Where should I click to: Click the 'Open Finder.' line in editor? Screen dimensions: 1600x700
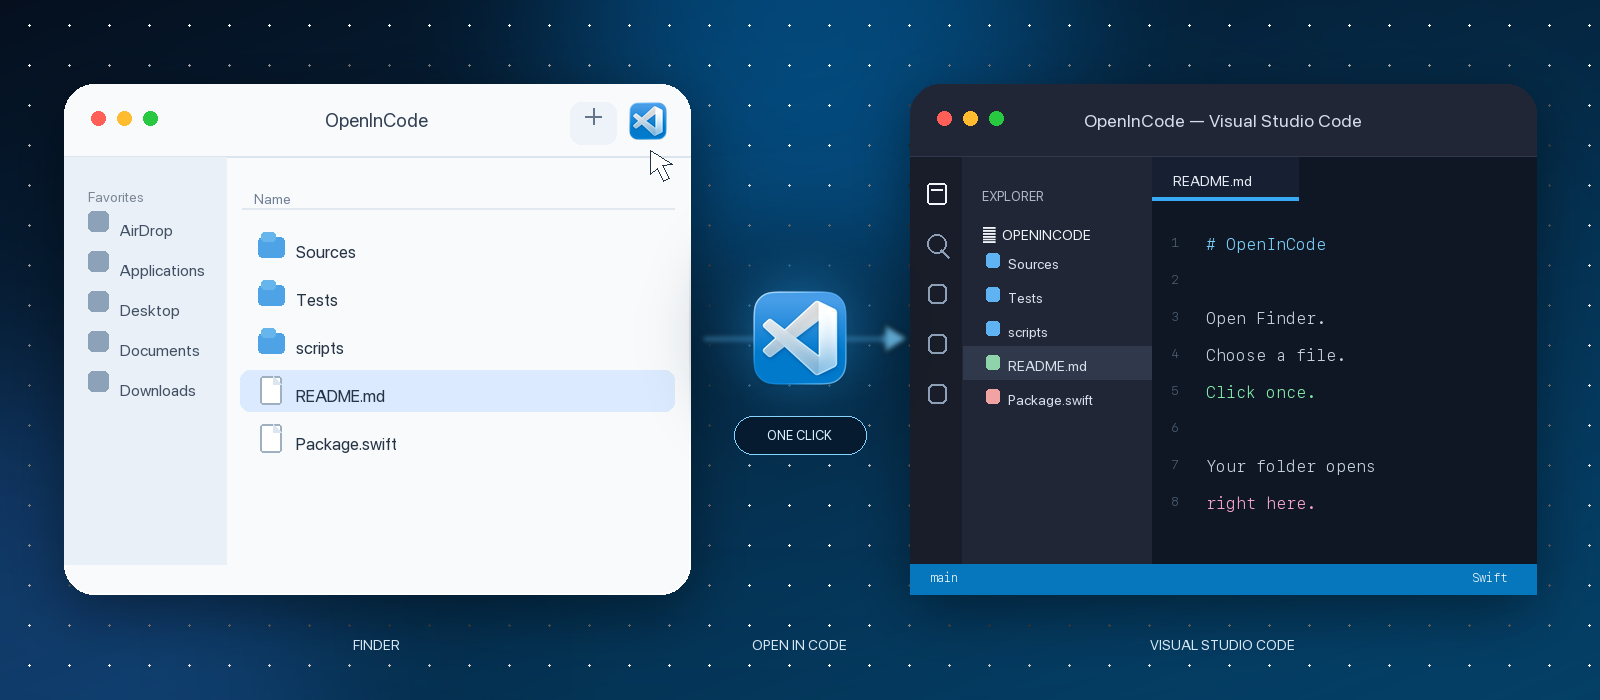[1265, 318]
